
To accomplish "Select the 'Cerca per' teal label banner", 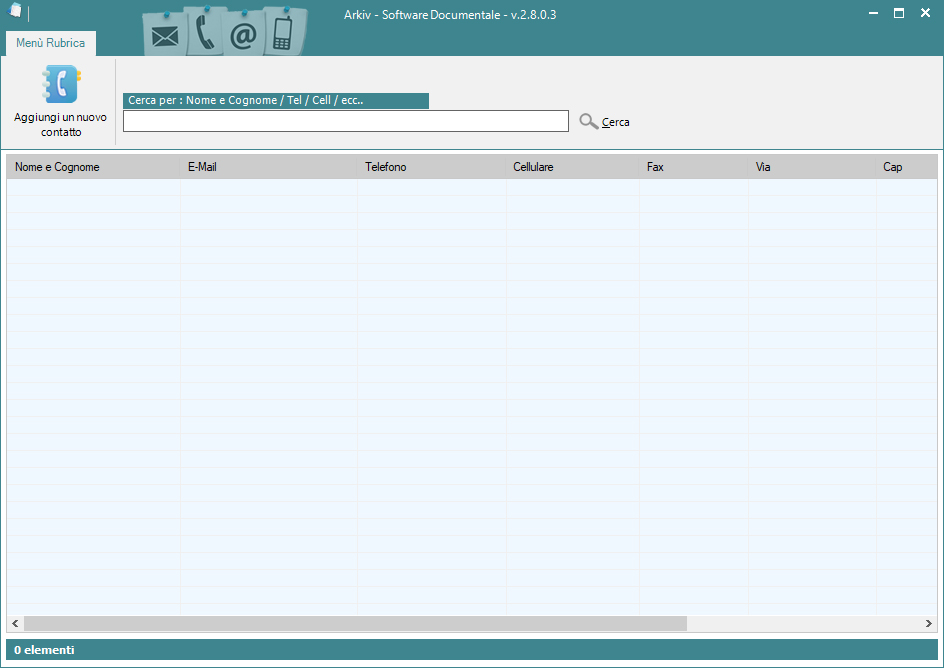I will (276, 100).
